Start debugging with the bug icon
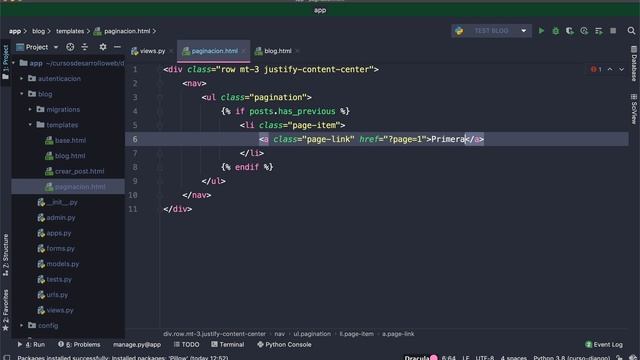 point(556,31)
